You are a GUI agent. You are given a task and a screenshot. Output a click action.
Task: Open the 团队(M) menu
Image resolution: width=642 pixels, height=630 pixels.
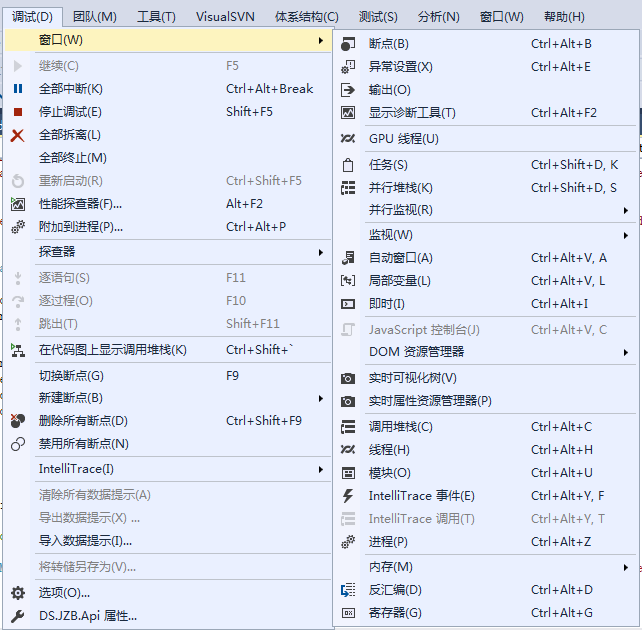[95, 17]
